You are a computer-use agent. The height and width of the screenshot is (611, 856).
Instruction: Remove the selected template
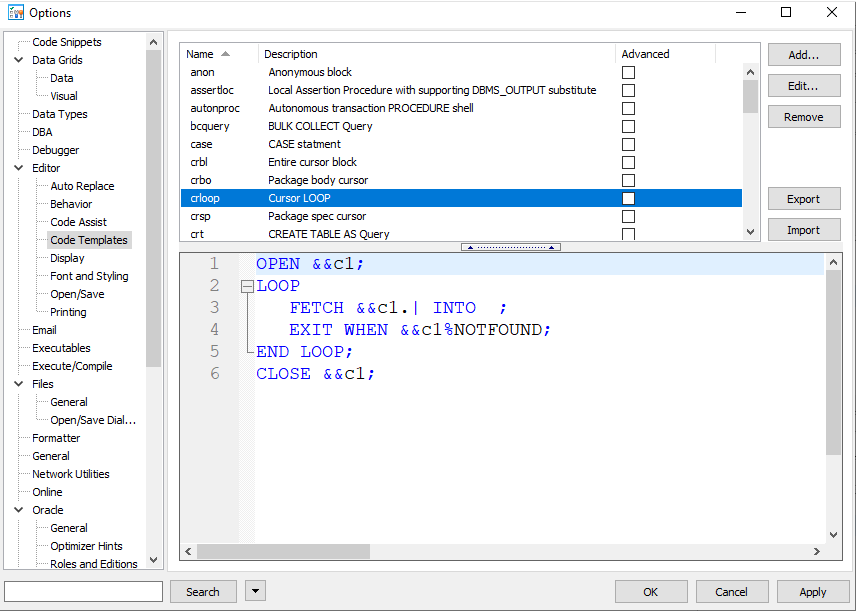click(804, 117)
